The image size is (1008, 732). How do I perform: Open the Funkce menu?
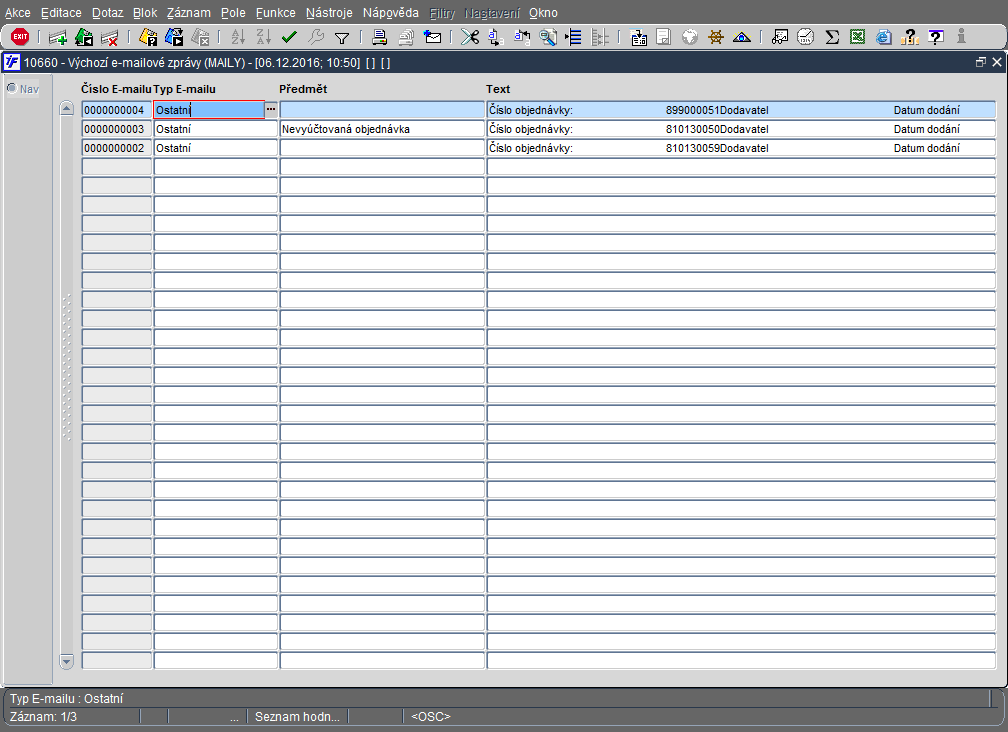(x=275, y=13)
